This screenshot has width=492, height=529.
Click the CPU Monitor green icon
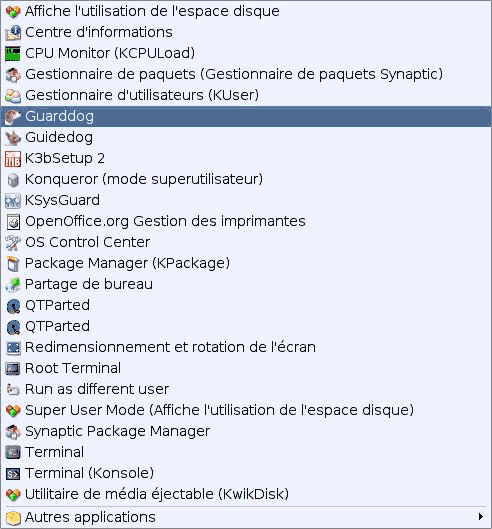pos(13,54)
